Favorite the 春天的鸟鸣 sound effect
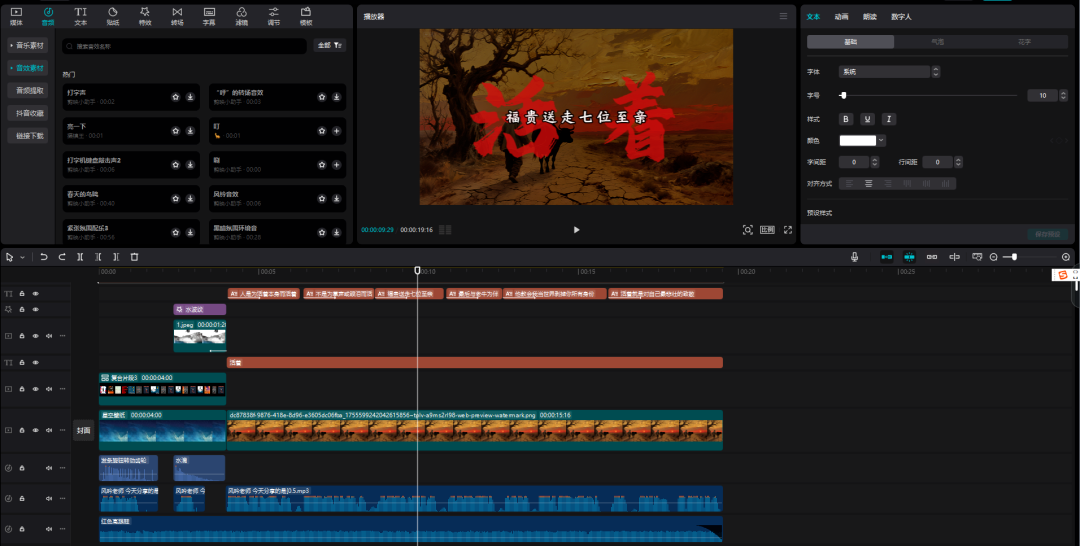This screenshot has width=1080, height=546. tap(176, 198)
